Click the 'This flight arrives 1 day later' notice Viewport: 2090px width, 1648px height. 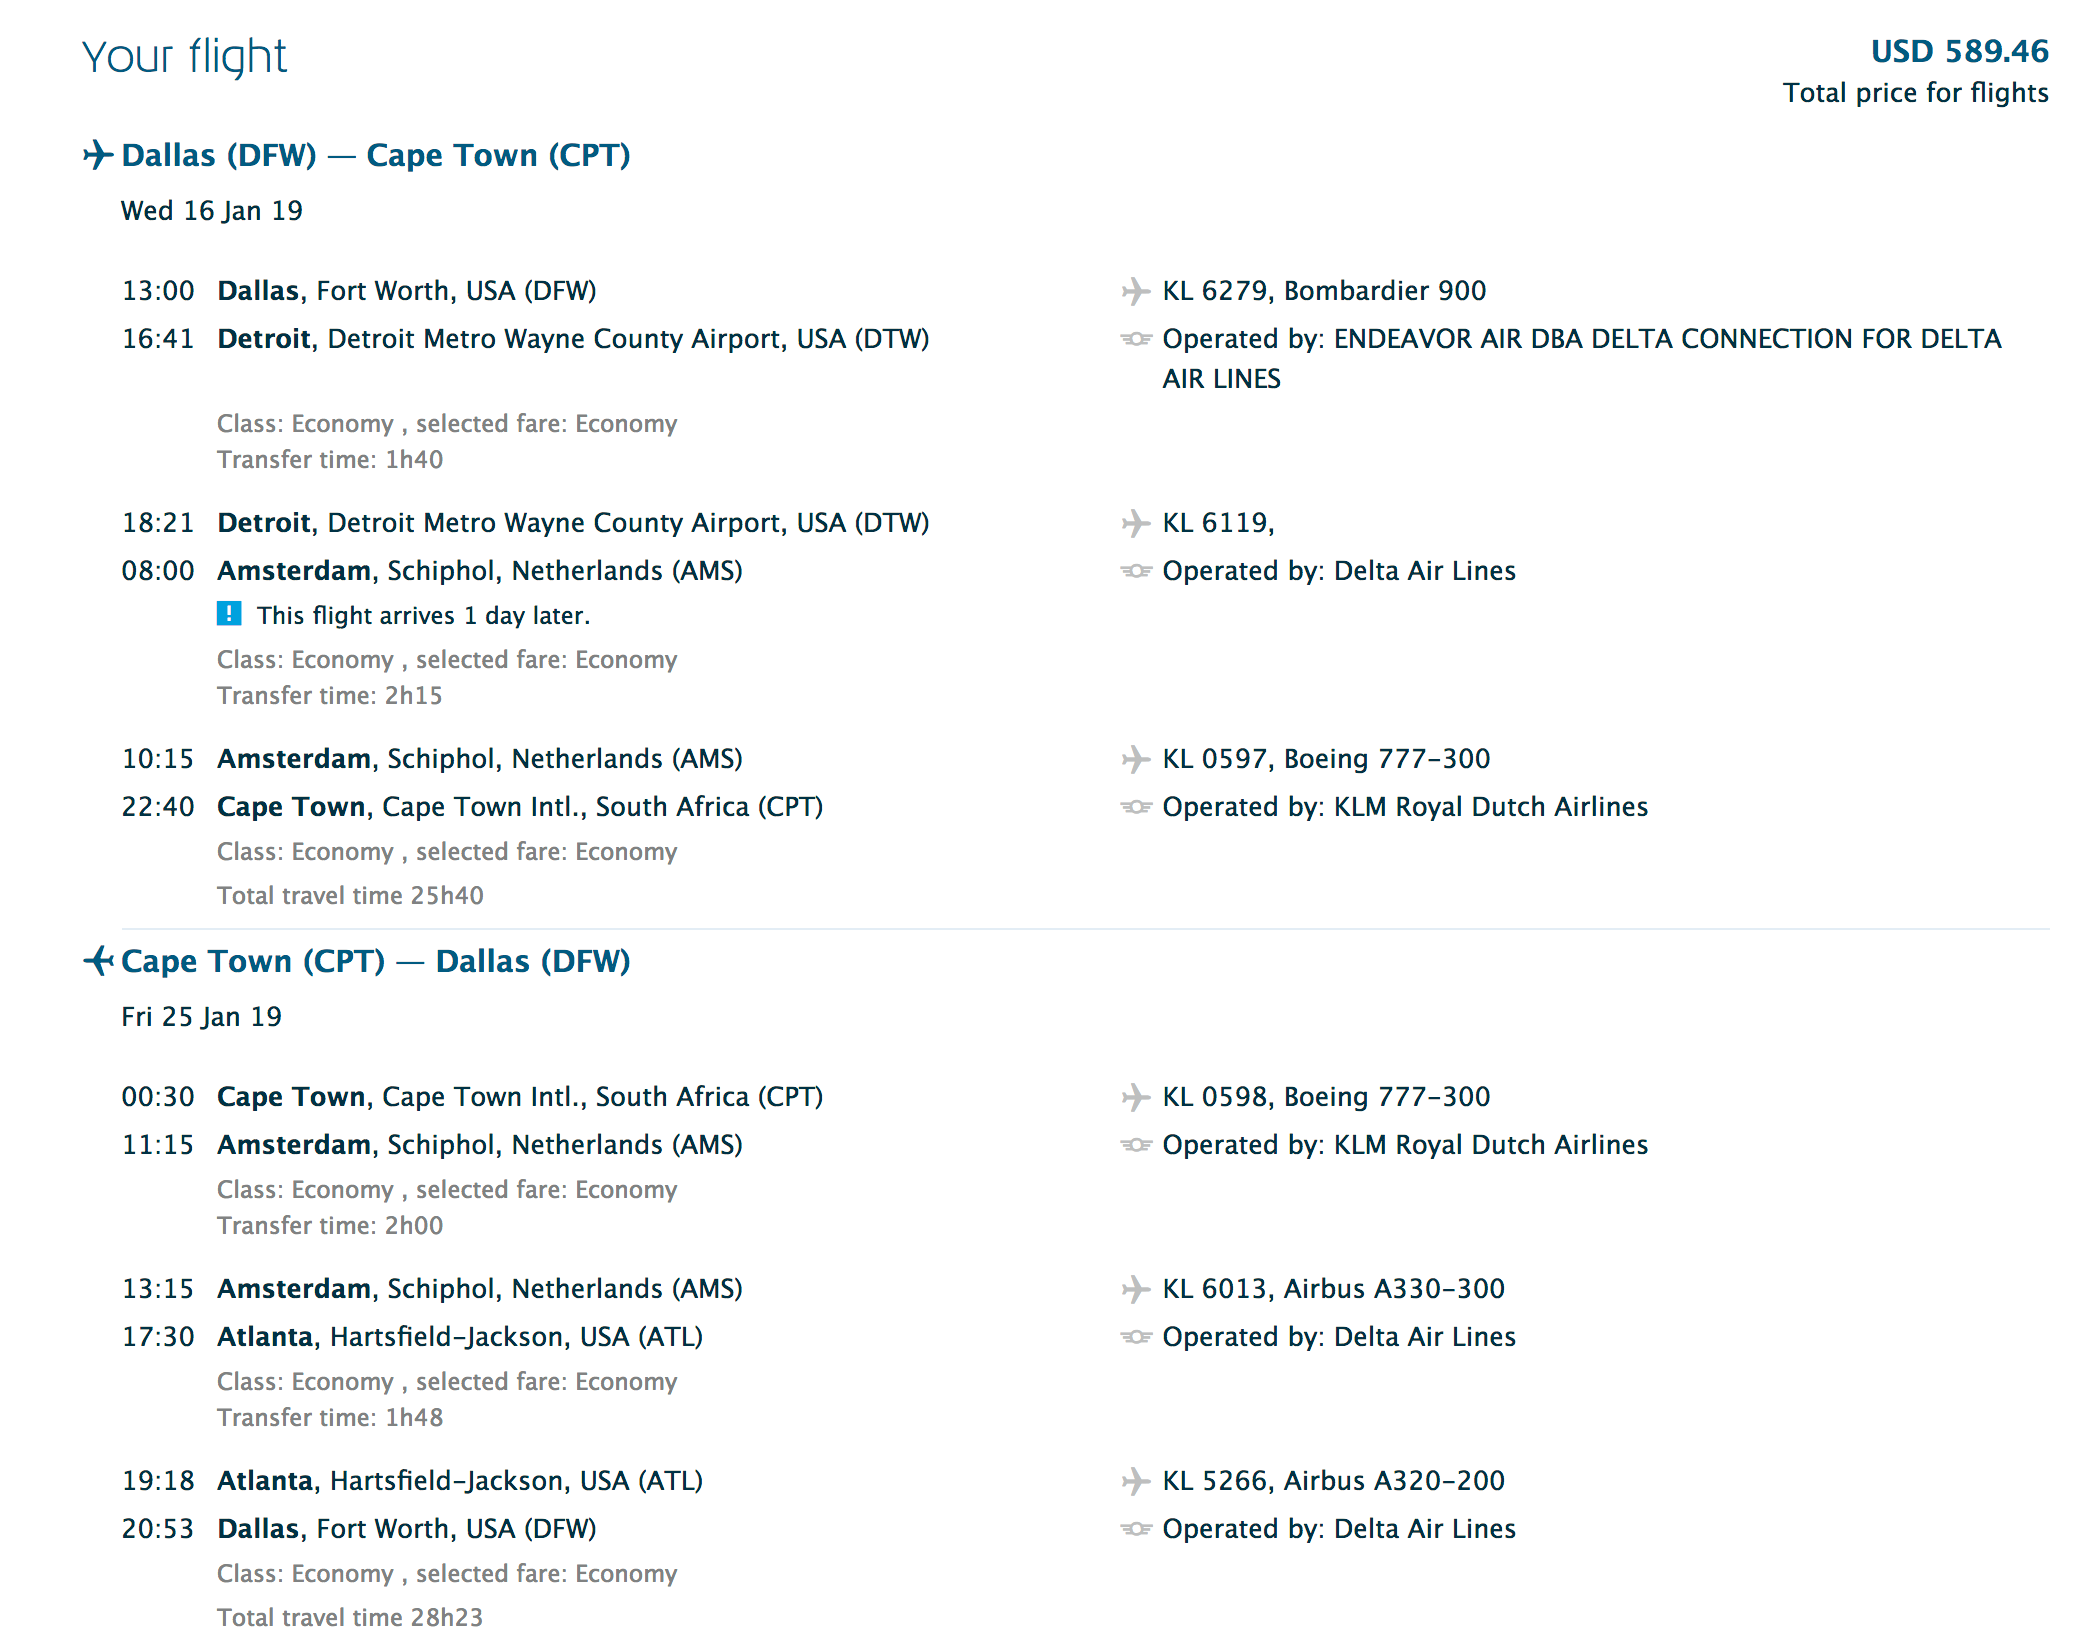pos(423,615)
